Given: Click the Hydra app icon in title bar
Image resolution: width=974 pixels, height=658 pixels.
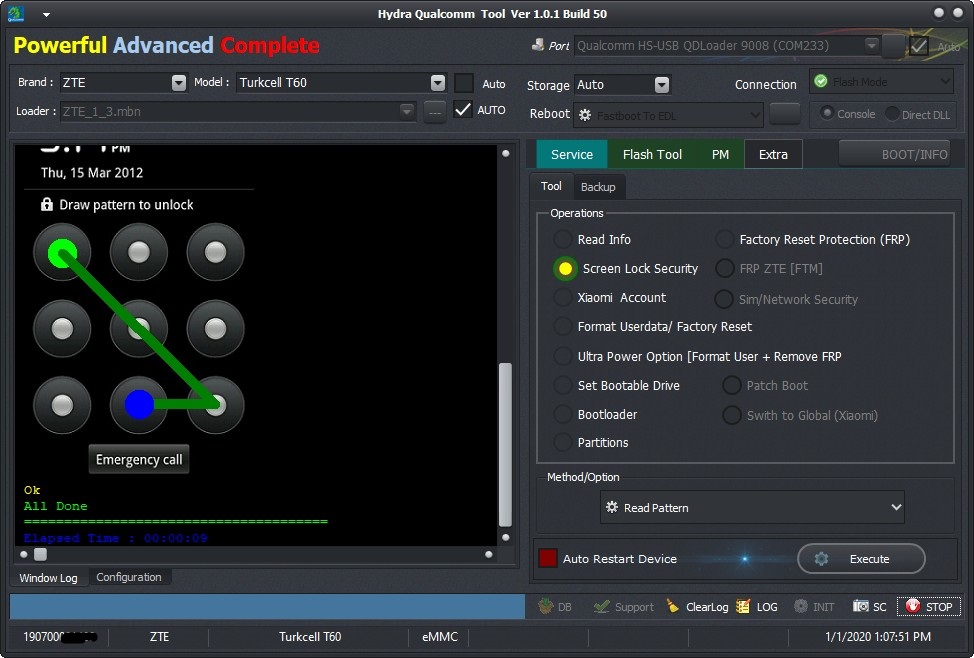Looking at the screenshot, I should pyautogui.click(x=16, y=13).
